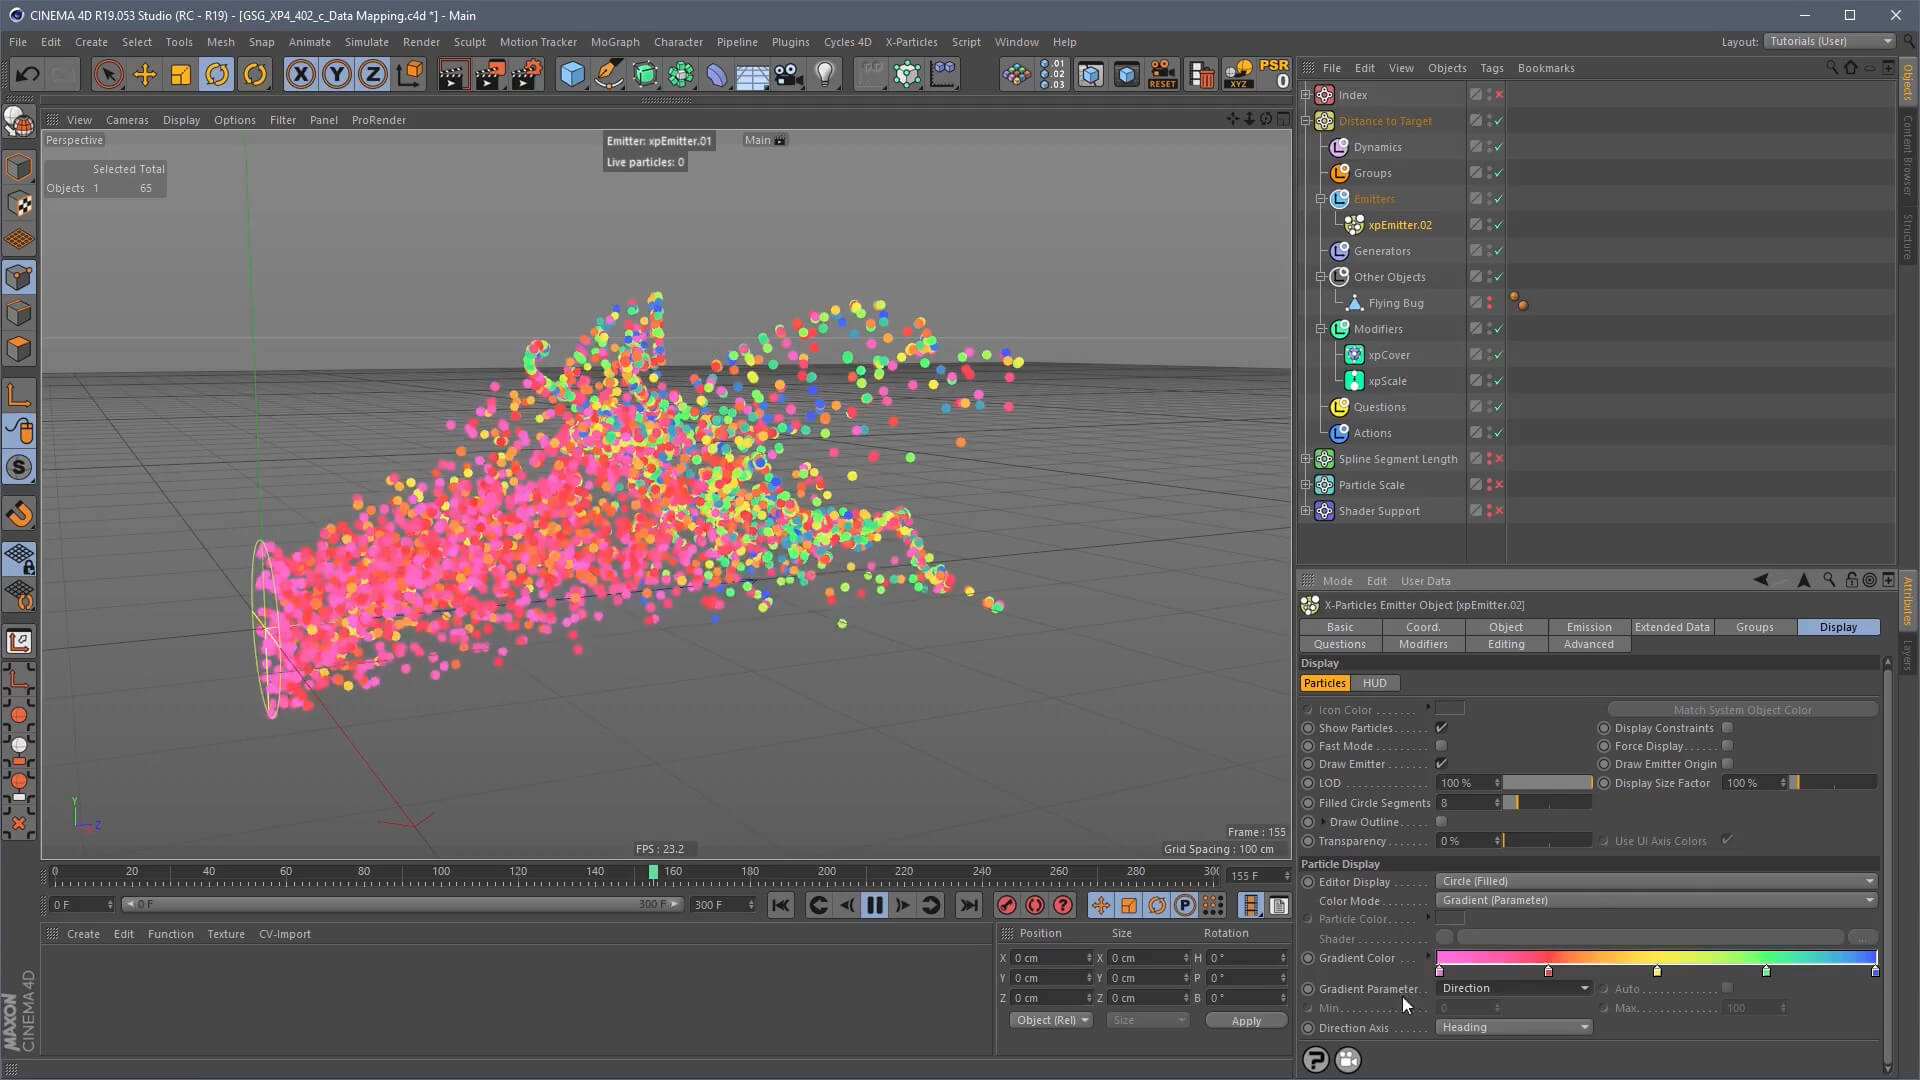Select the Scale tool icon
The width and height of the screenshot is (1920, 1080).
coord(181,75)
